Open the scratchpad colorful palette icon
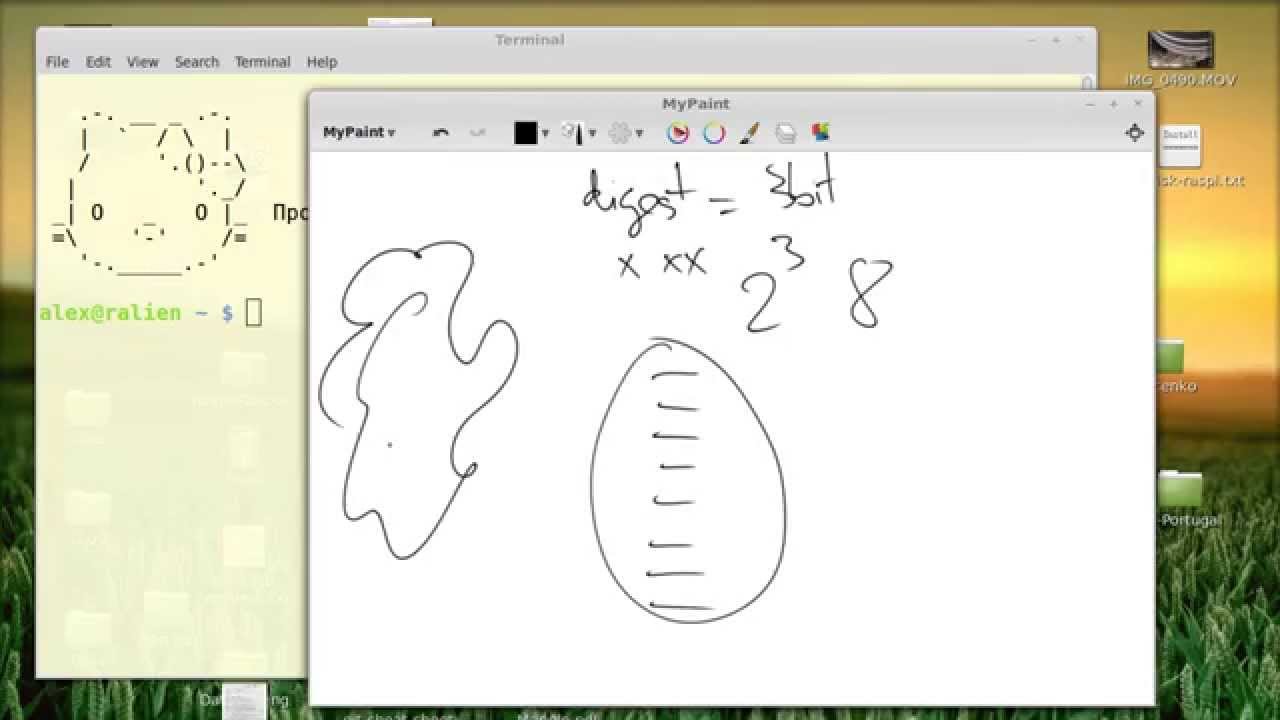 pyautogui.click(x=821, y=132)
